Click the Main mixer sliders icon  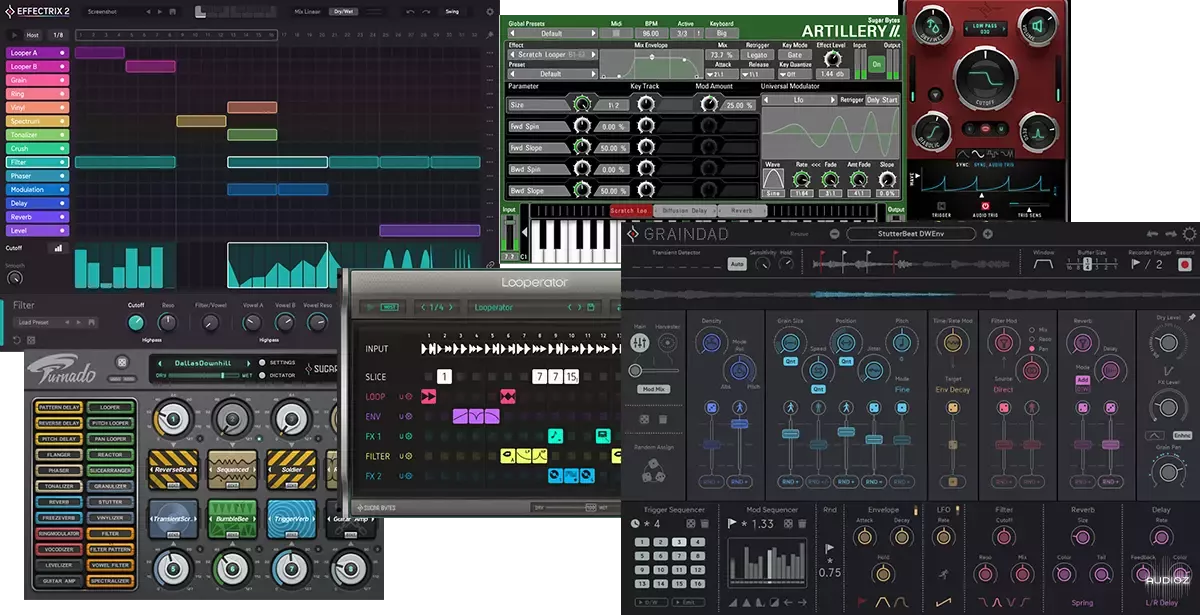640,344
